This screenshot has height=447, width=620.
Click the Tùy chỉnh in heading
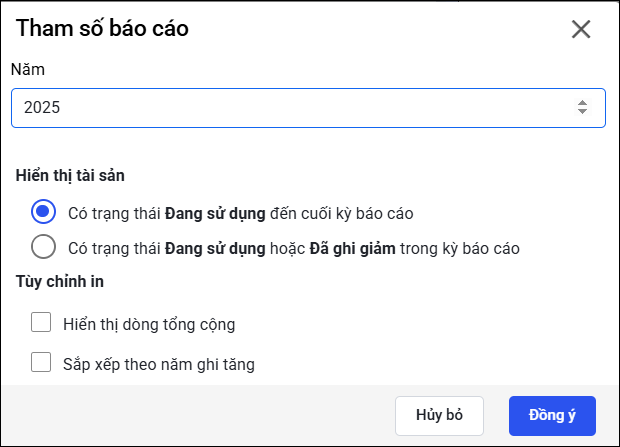[60, 281]
